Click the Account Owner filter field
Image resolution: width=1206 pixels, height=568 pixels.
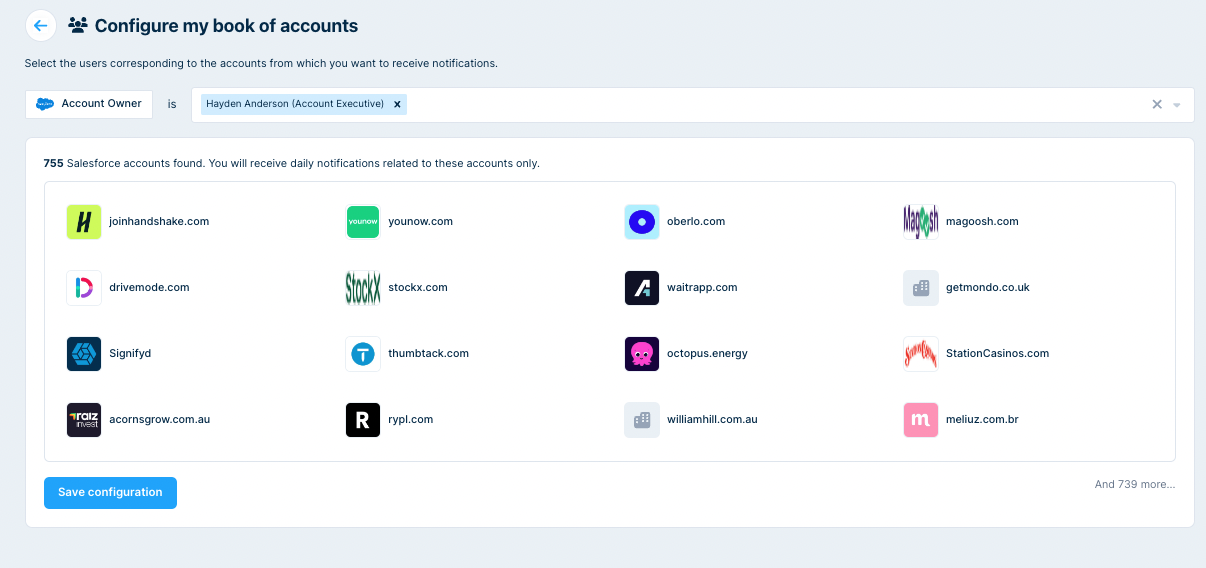point(89,104)
